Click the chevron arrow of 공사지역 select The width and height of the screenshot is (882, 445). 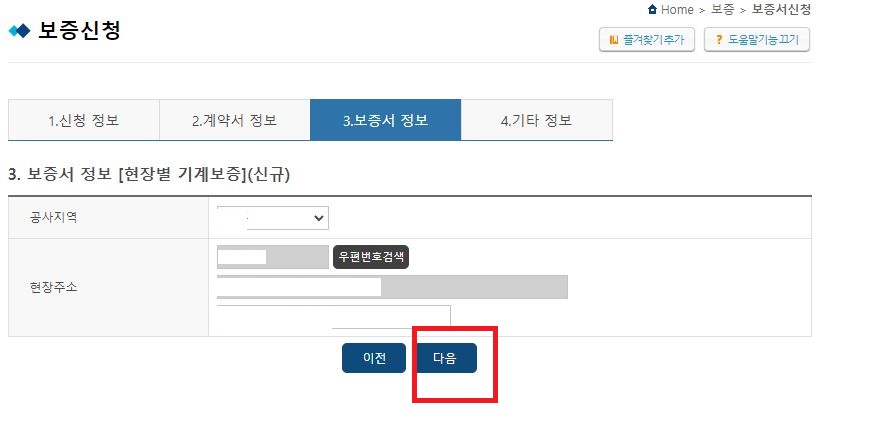(x=318, y=218)
